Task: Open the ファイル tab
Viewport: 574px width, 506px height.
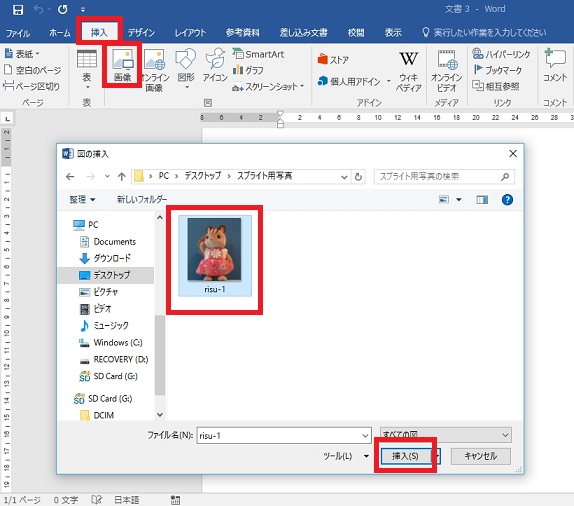Action: tap(18, 33)
